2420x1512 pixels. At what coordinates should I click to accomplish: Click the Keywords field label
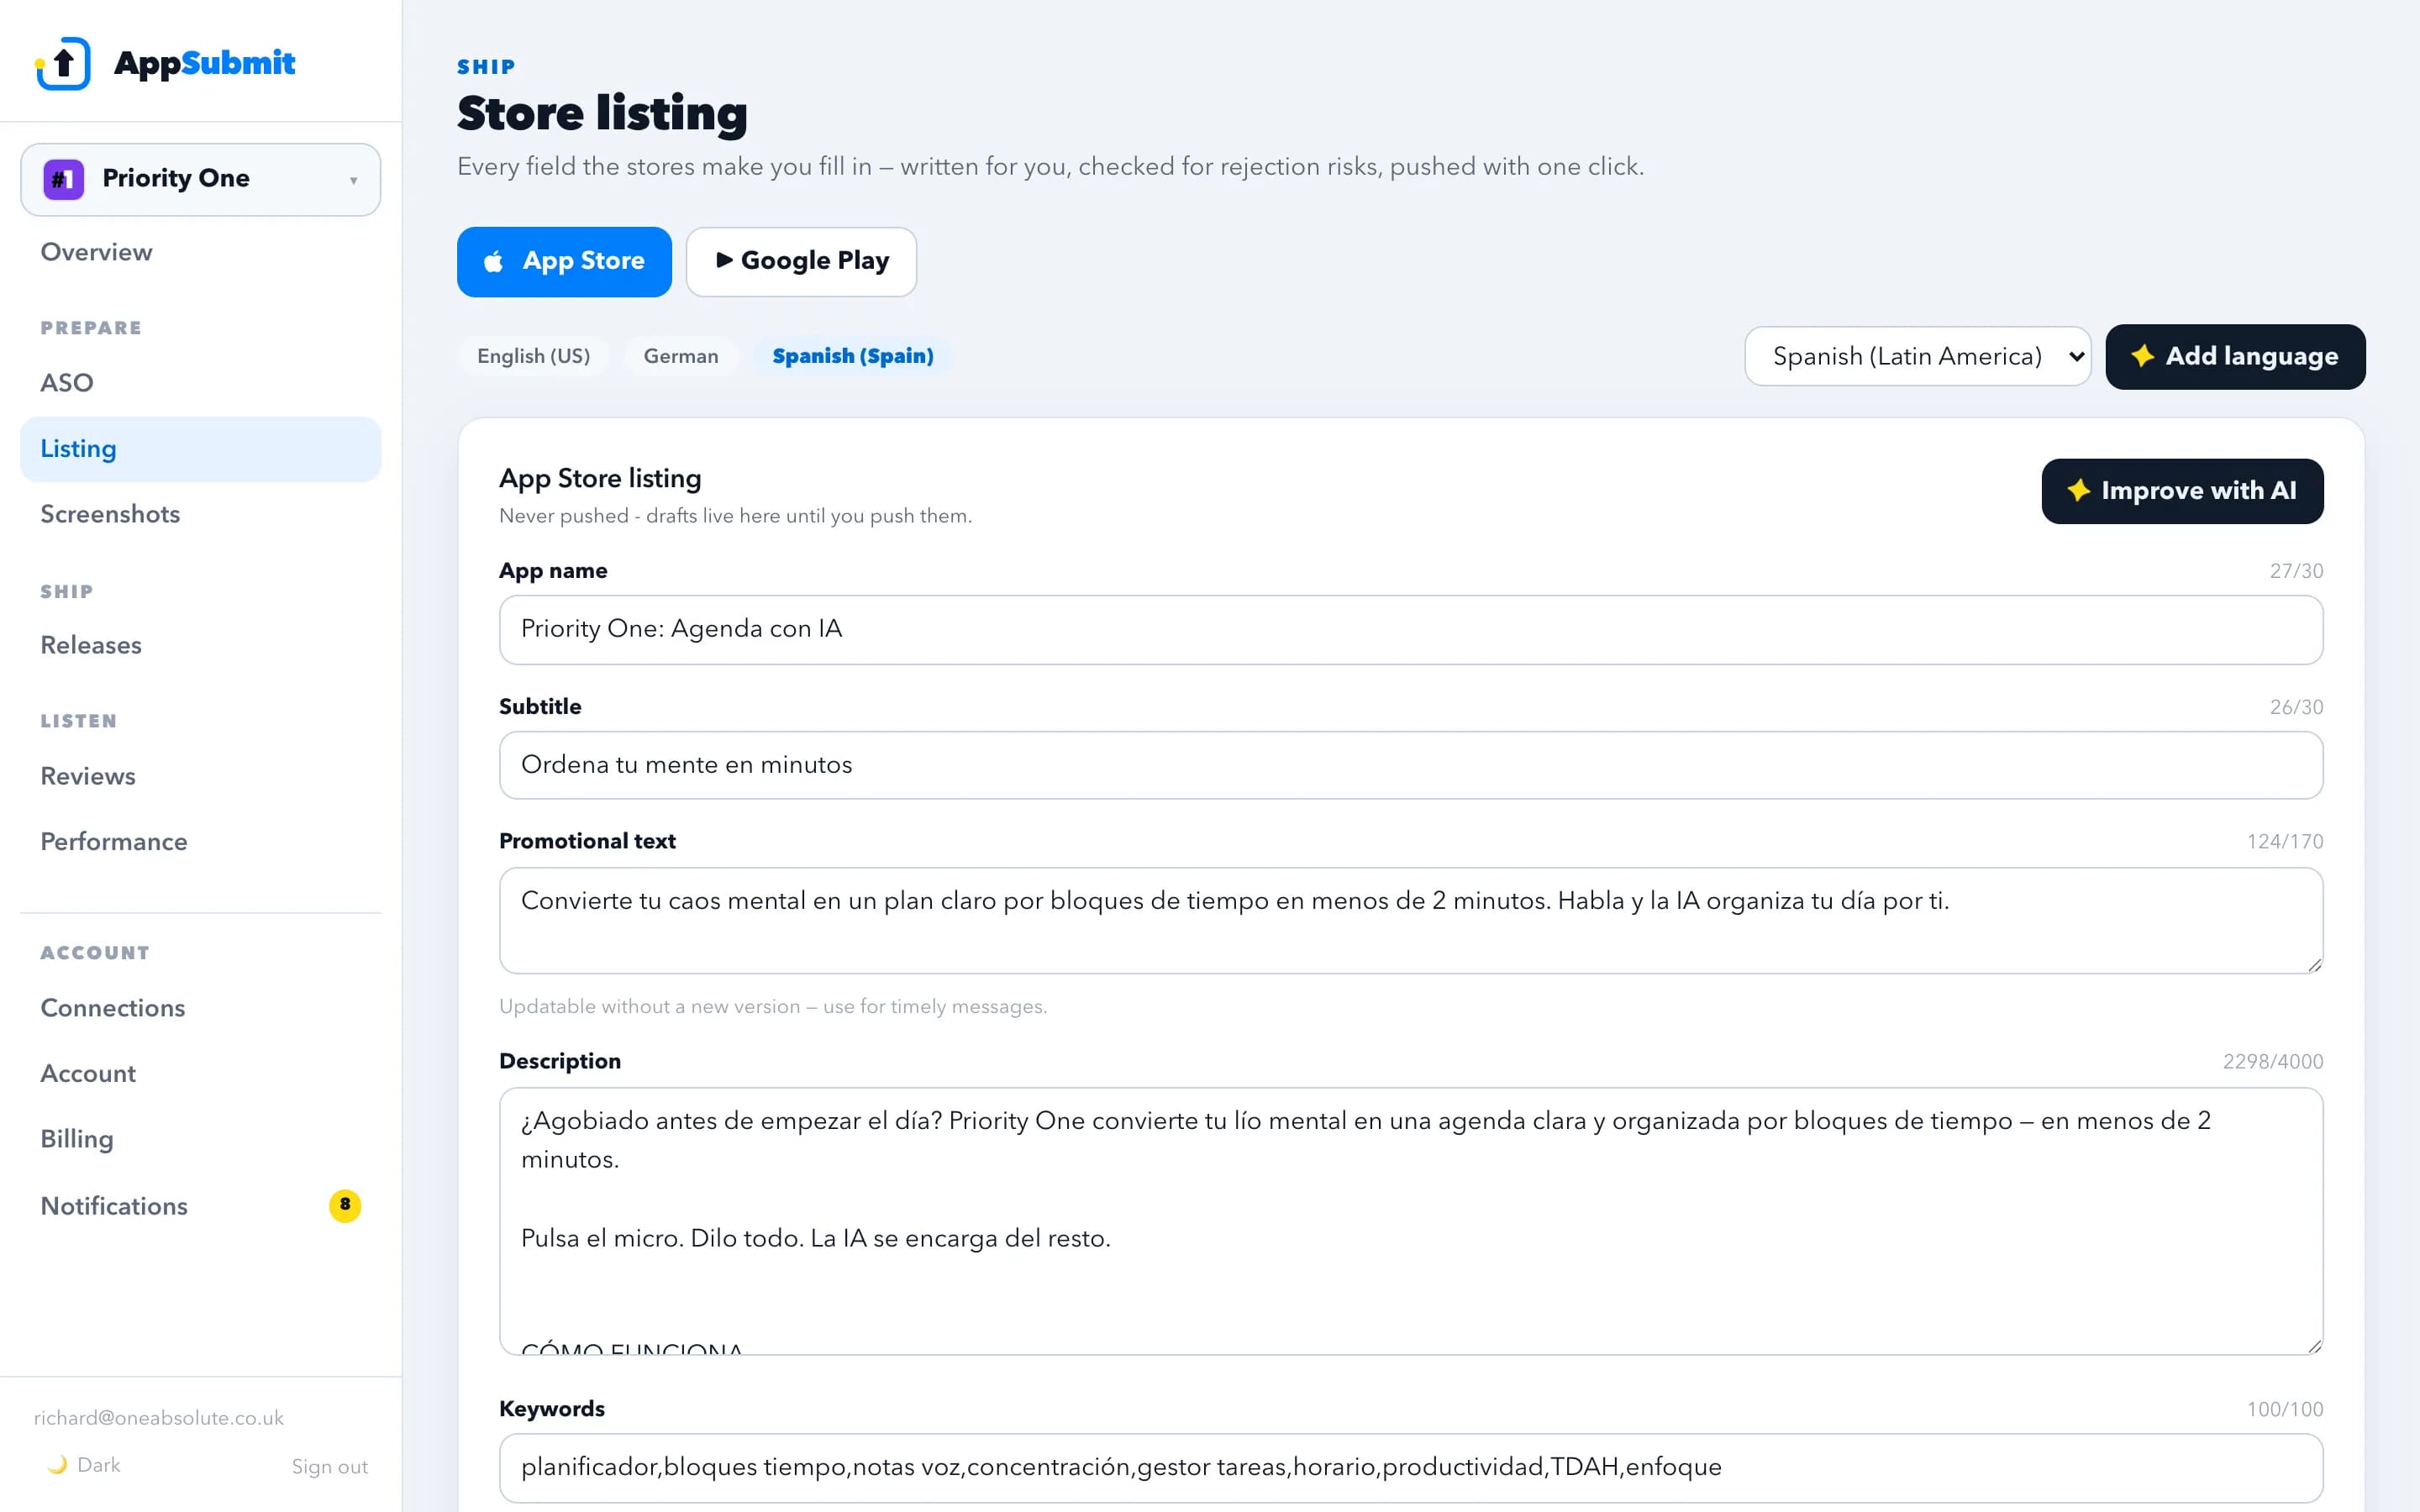pos(552,1409)
